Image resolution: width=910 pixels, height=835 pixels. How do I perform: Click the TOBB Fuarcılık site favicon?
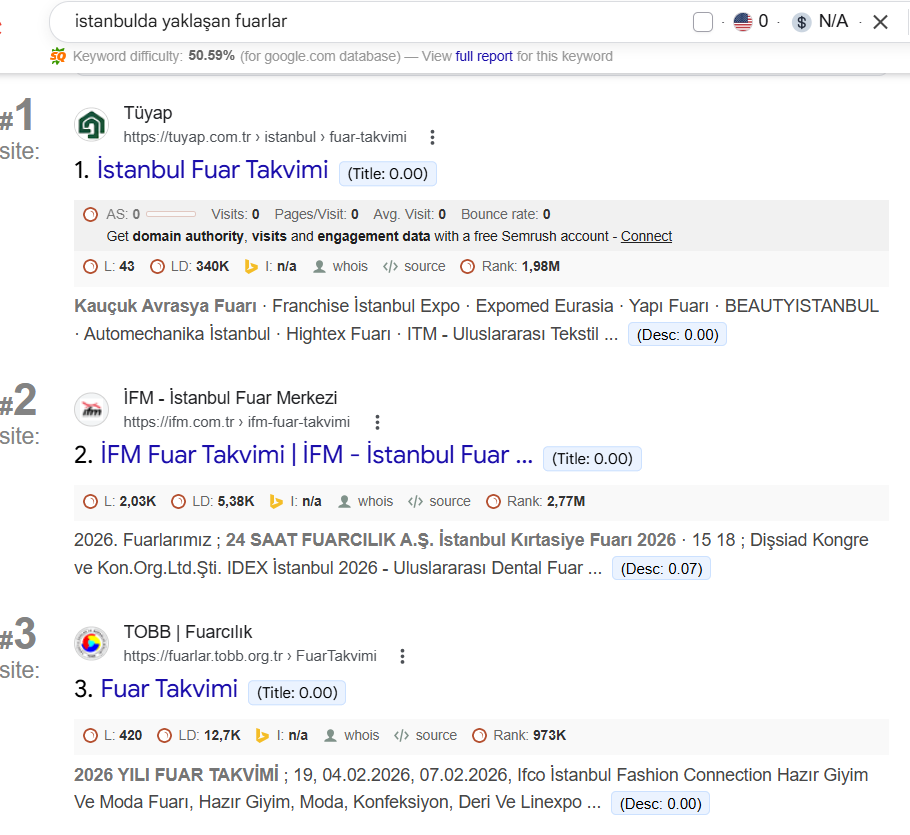[91, 643]
